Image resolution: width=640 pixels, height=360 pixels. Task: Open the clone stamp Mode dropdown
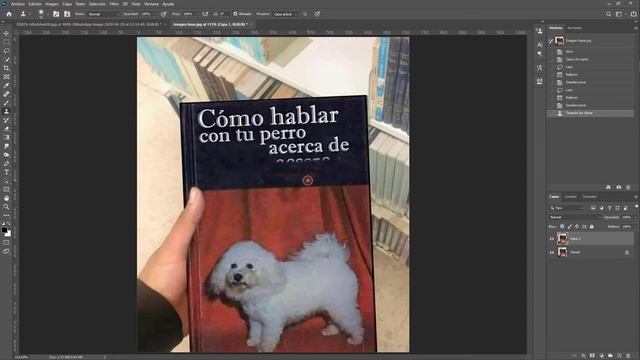pos(104,14)
